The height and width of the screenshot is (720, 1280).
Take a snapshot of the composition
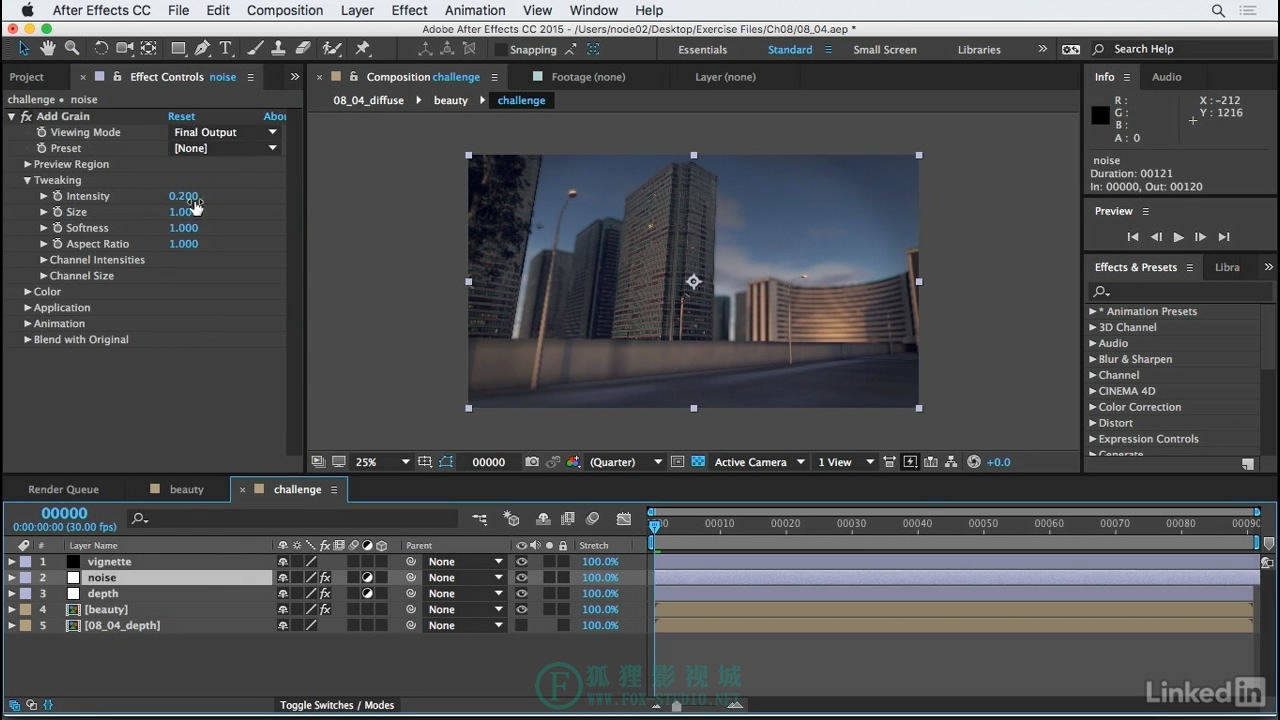[x=532, y=462]
